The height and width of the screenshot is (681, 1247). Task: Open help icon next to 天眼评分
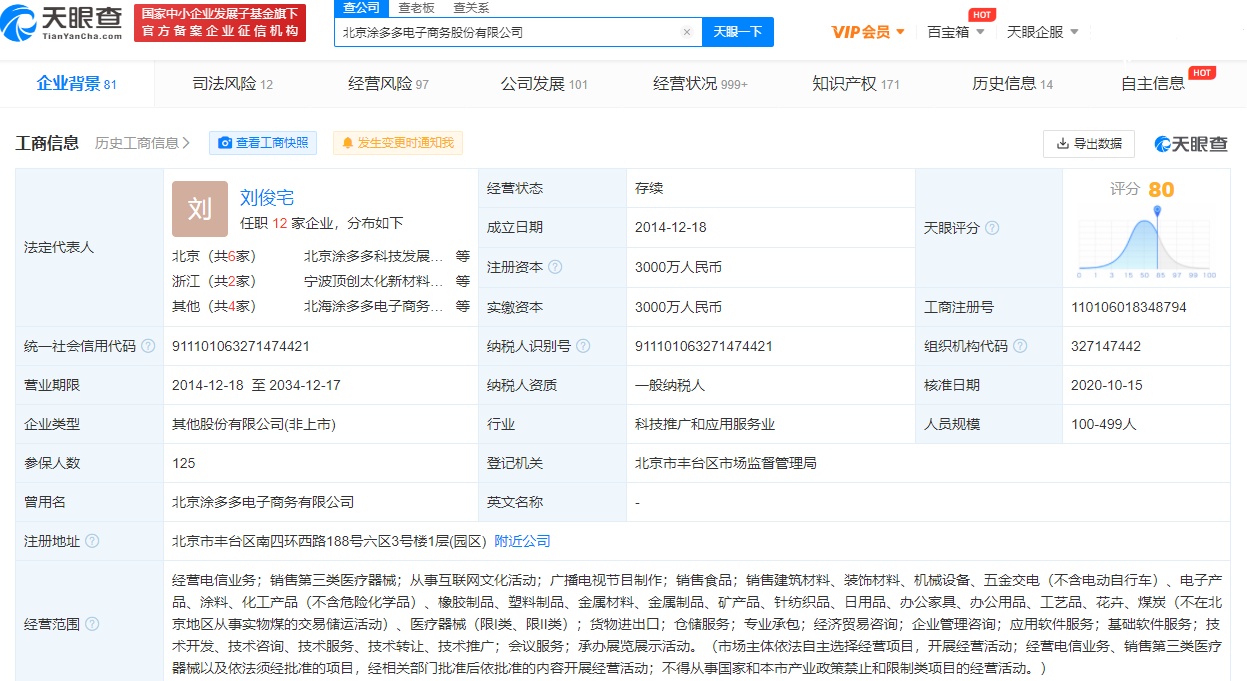point(992,228)
